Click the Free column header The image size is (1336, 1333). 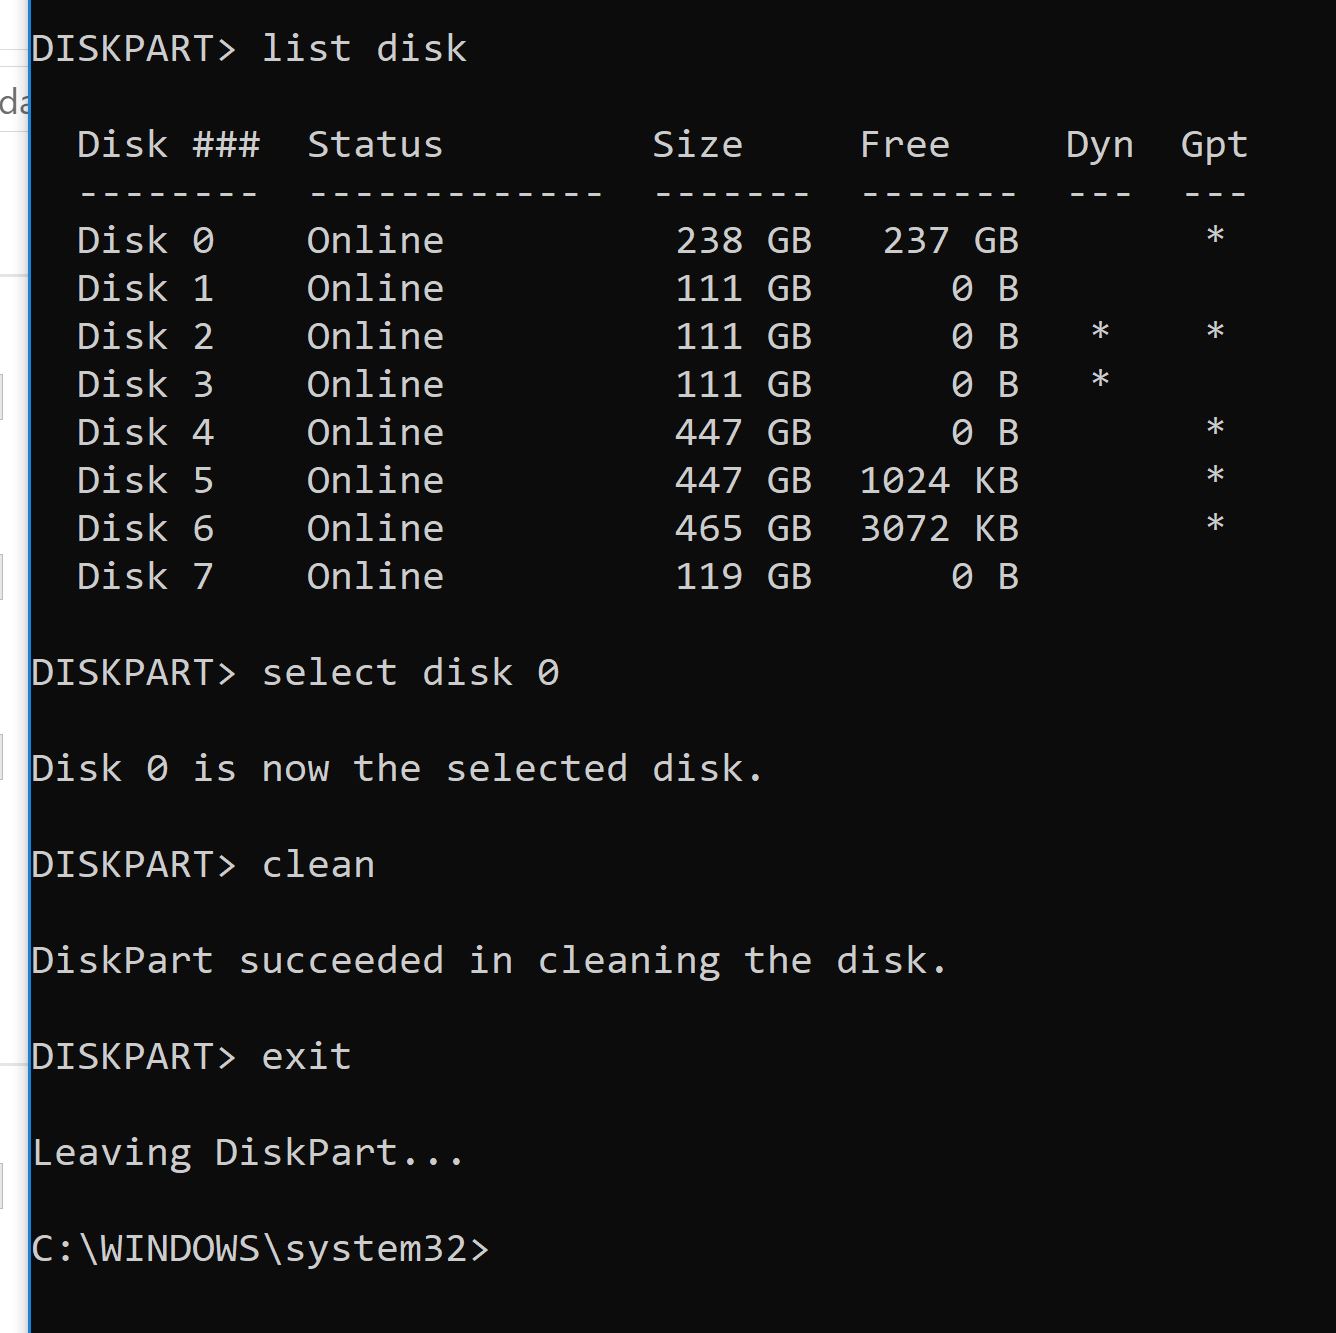(x=905, y=144)
